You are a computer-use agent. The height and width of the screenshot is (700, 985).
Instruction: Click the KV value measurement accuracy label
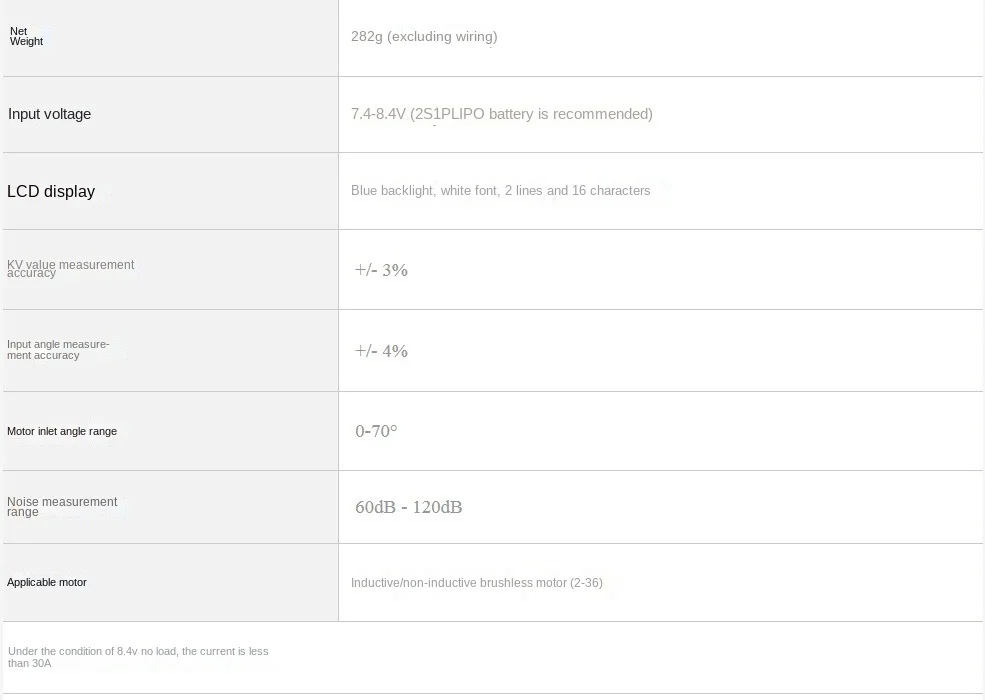click(x=70, y=268)
